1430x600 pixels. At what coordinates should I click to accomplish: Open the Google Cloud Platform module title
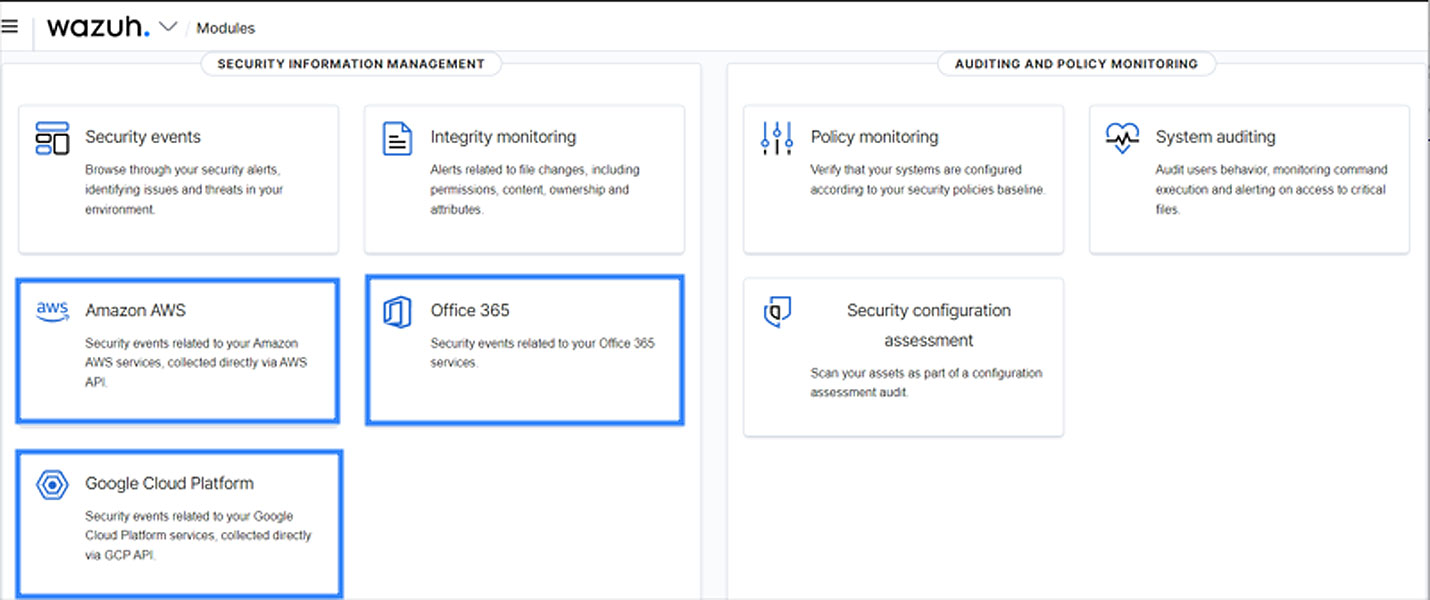tap(169, 483)
